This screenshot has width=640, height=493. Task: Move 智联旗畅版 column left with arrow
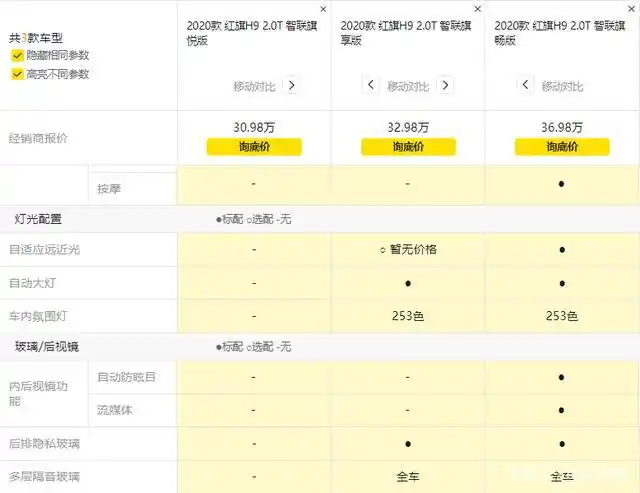[525, 85]
